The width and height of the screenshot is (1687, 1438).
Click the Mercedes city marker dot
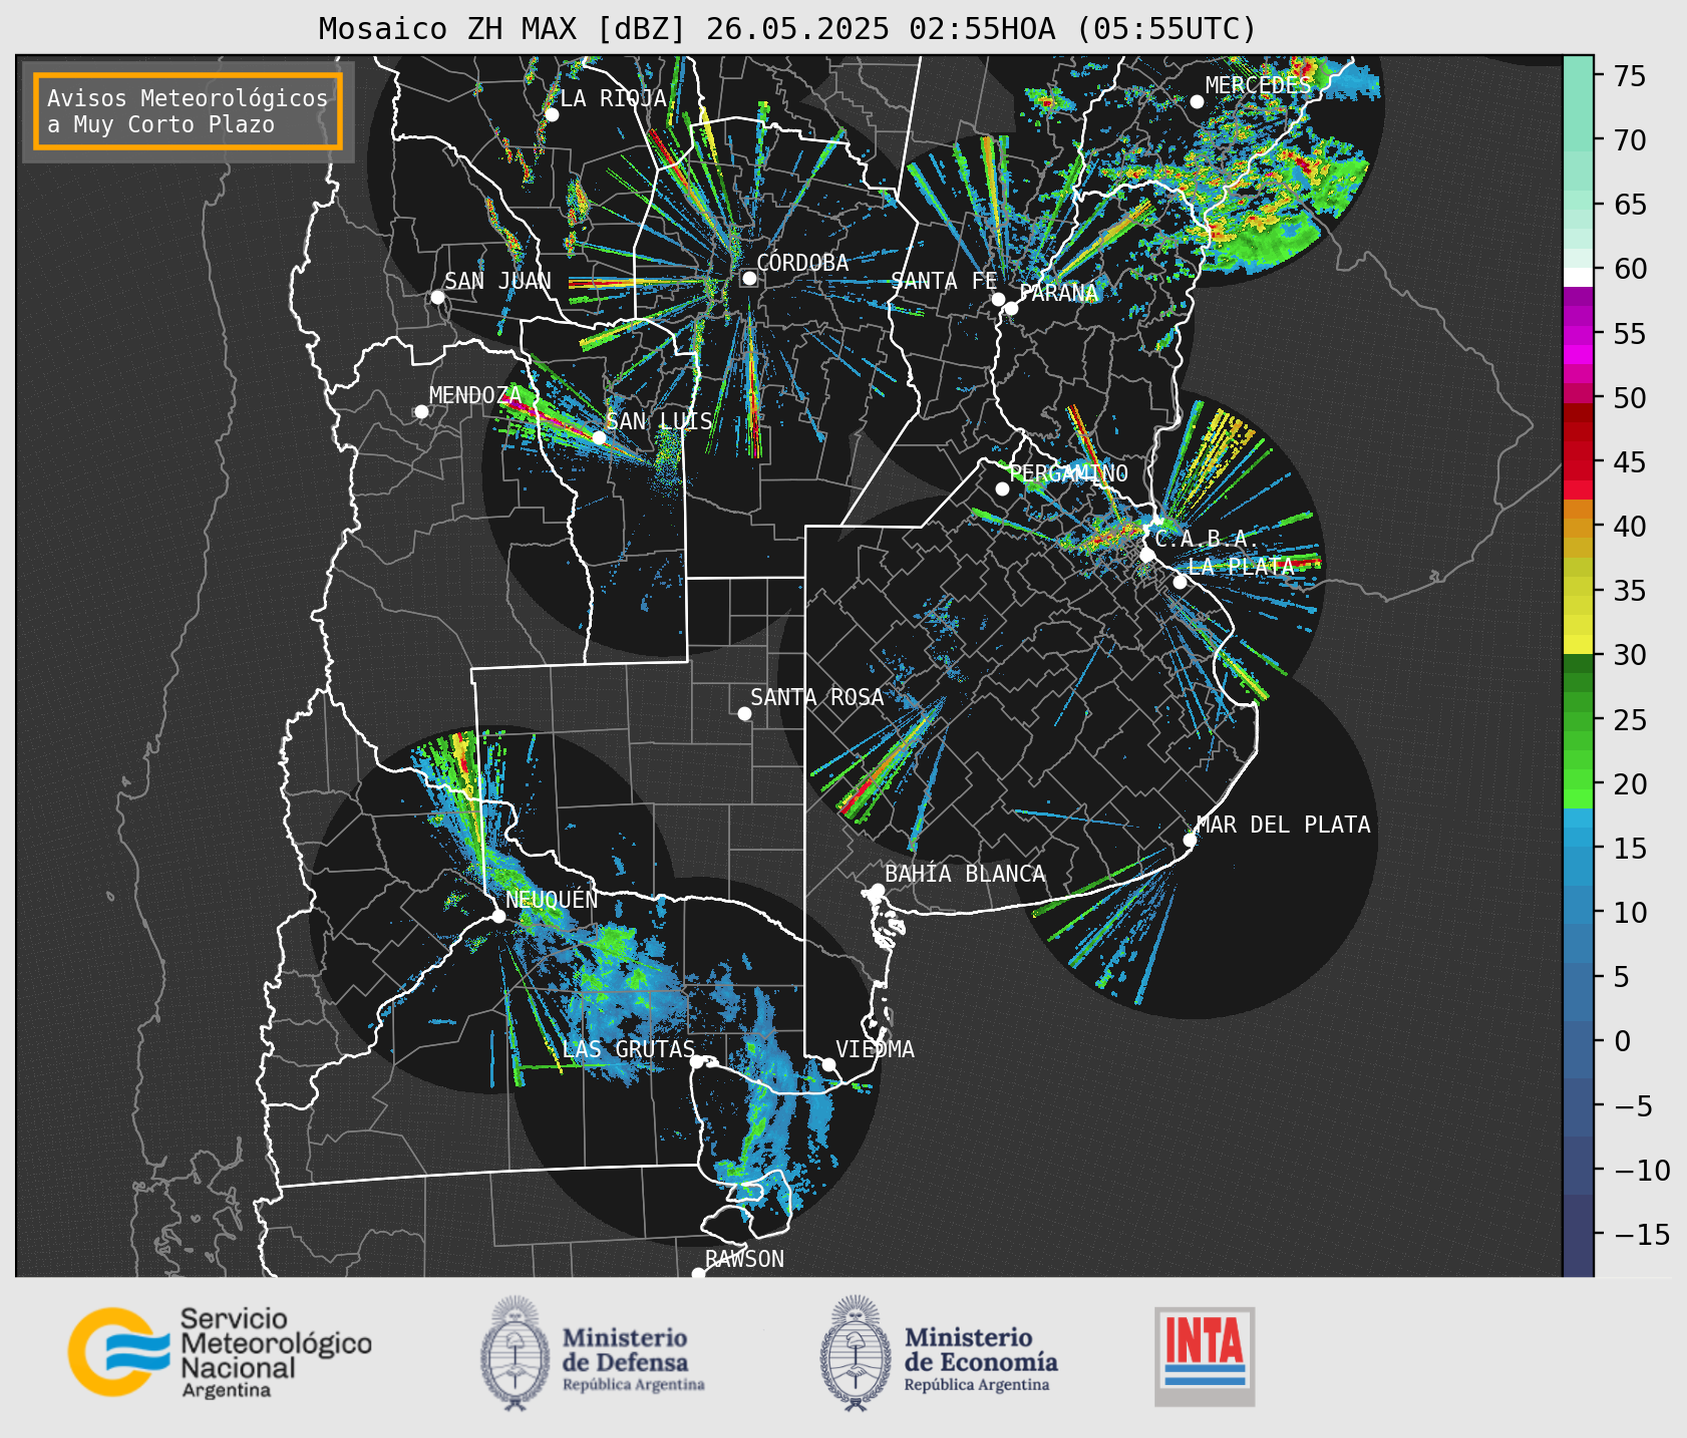click(1196, 101)
